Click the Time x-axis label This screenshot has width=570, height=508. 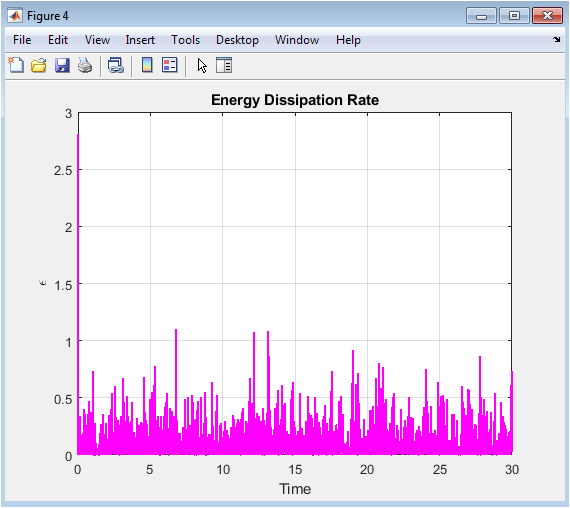pos(295,489)
